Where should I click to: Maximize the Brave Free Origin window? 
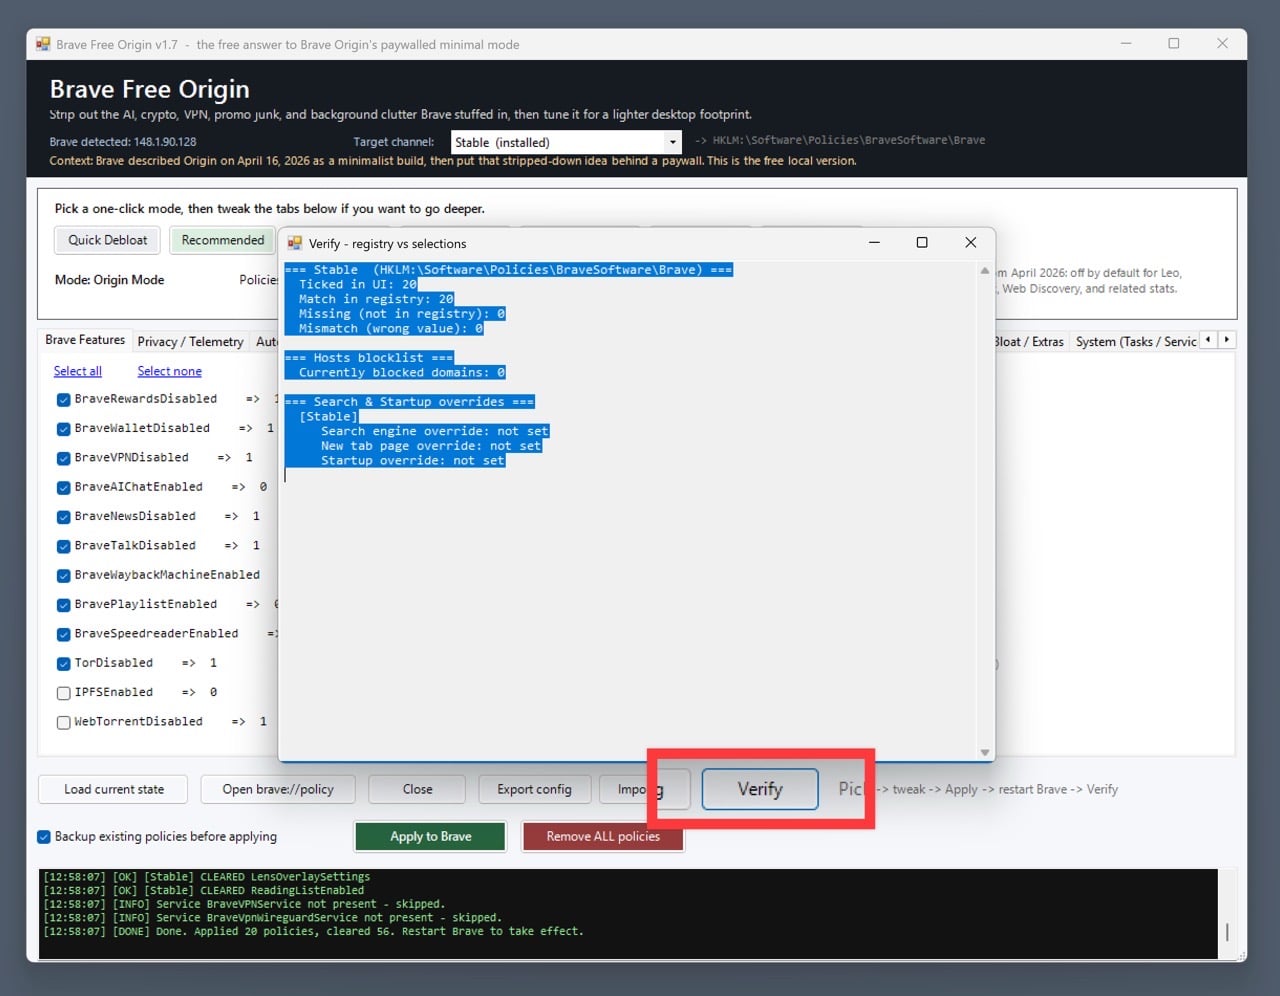(x=1174, y=43)
